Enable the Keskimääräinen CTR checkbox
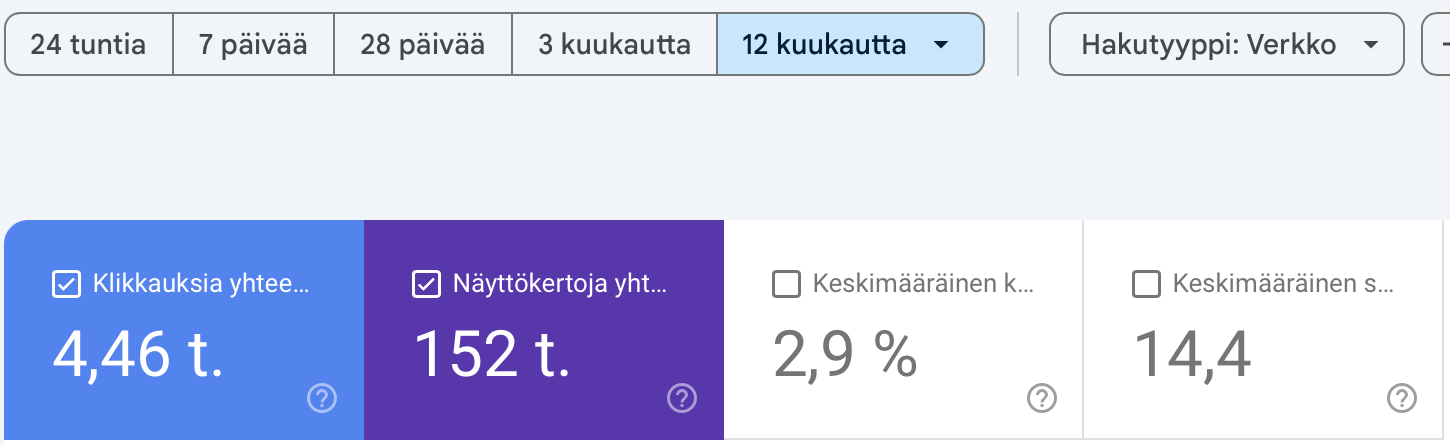The image size is (1450, 444). click(x=786, y=285)
